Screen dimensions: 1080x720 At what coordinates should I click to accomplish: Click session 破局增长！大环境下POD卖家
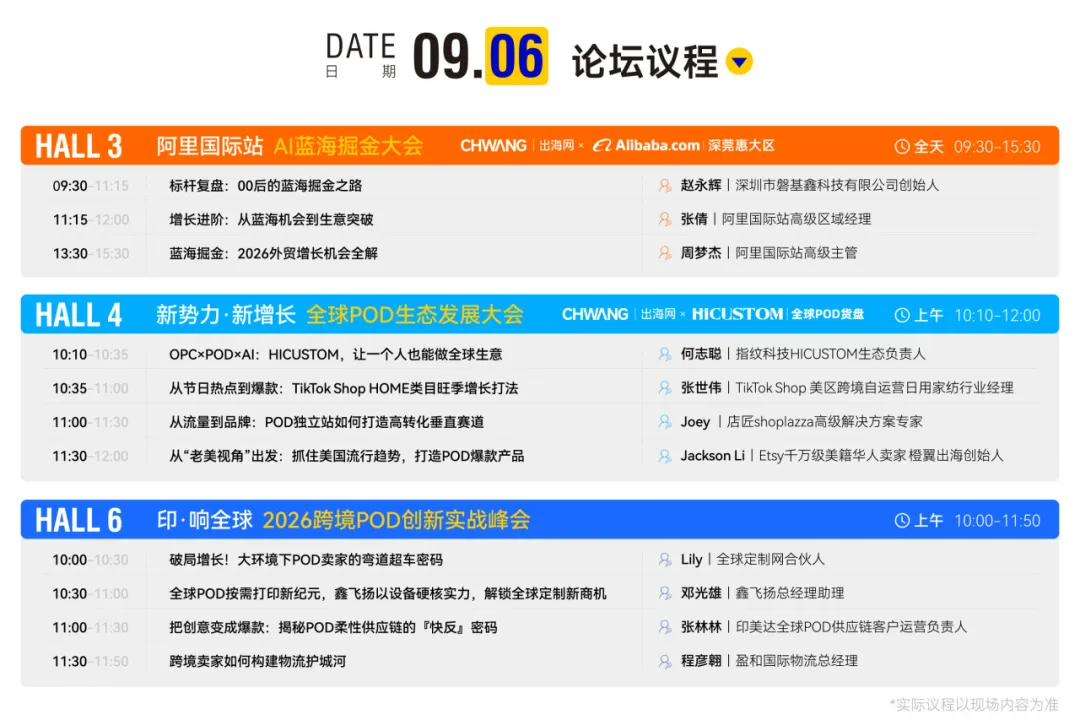306,559
